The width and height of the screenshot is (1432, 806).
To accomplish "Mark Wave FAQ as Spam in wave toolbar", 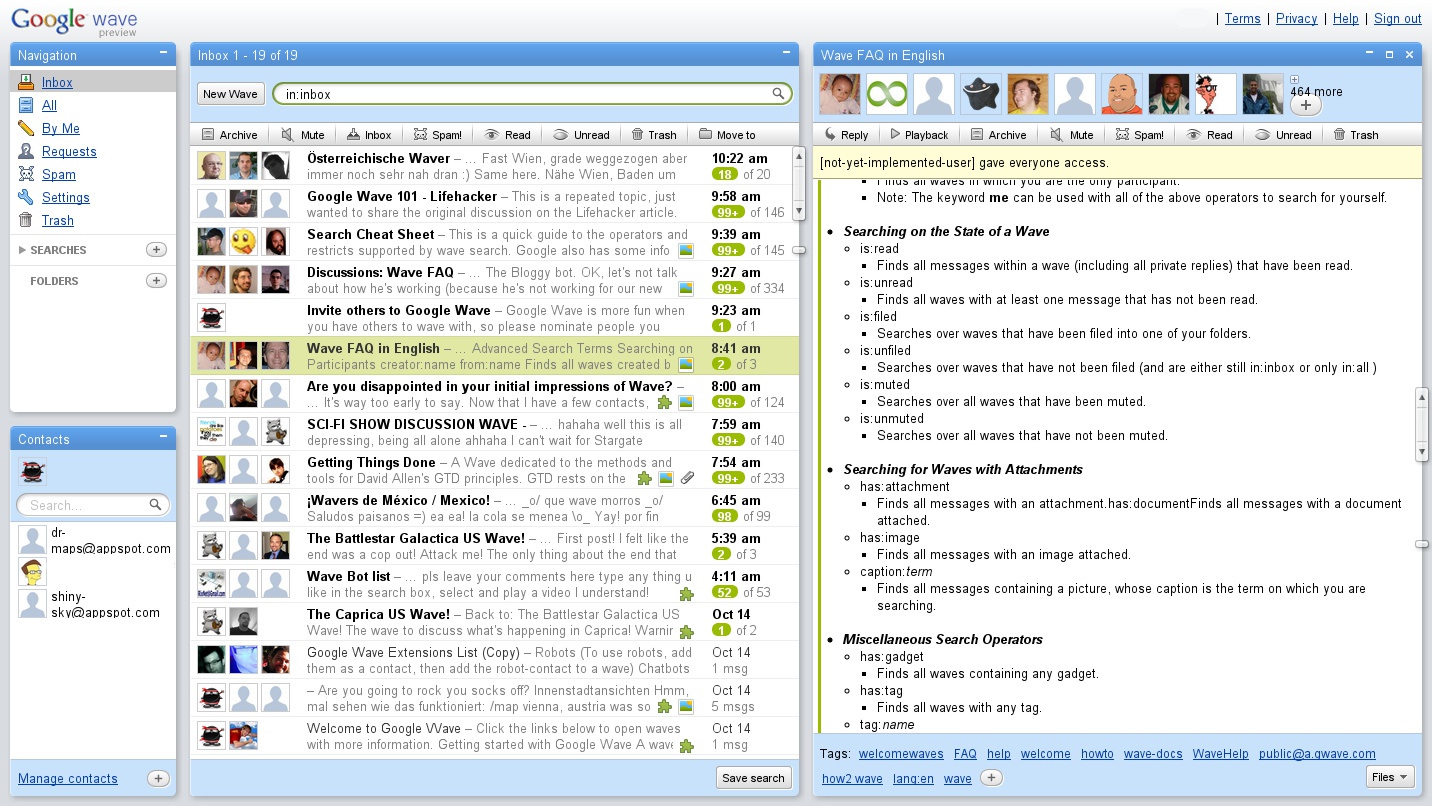I will pyautogui.click(x=1139, y=135).
